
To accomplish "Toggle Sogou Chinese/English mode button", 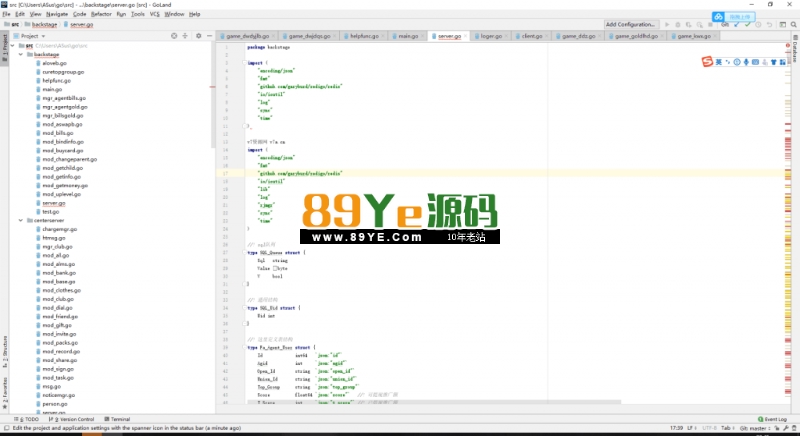I will 718,62.
